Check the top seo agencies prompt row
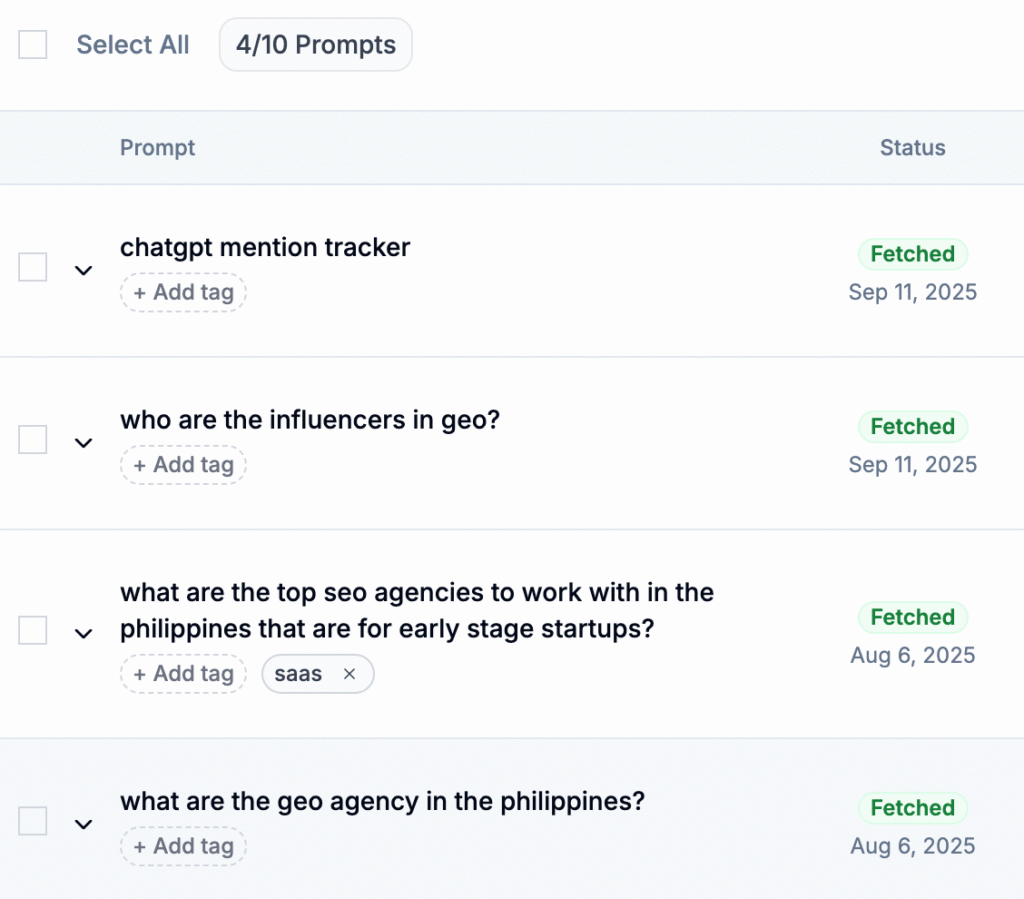Screen dimensions: 1024x899 tap(33, 630)
